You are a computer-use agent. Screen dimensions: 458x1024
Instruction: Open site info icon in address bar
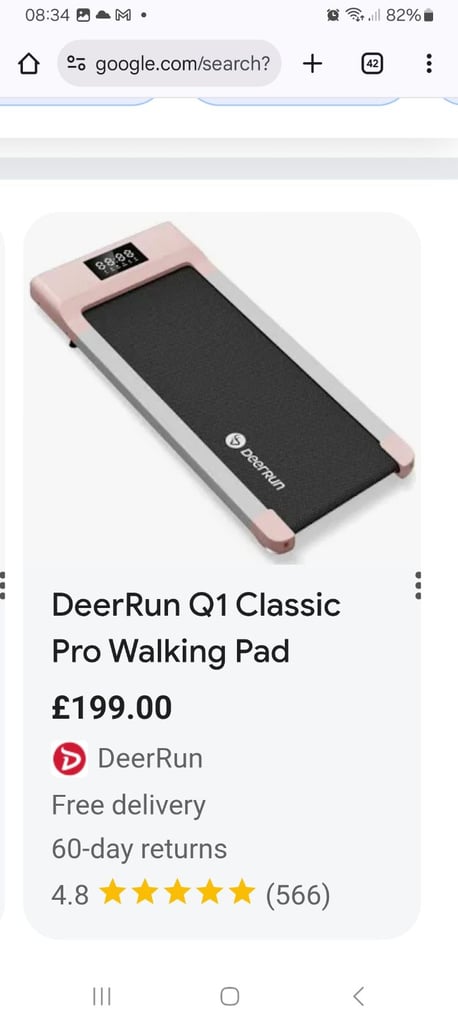[76, 64]
